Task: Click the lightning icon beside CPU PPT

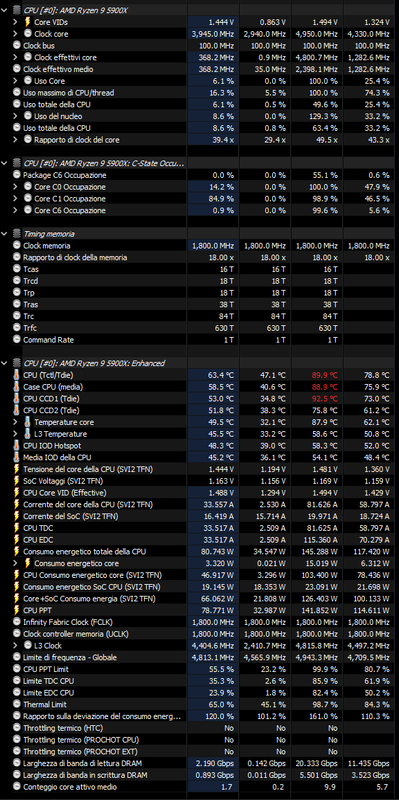Action: click(17, 610)
